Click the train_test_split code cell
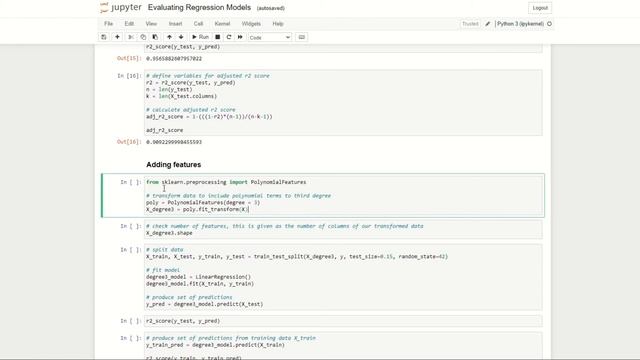This screenshot has width=640, height=360. 343,277
